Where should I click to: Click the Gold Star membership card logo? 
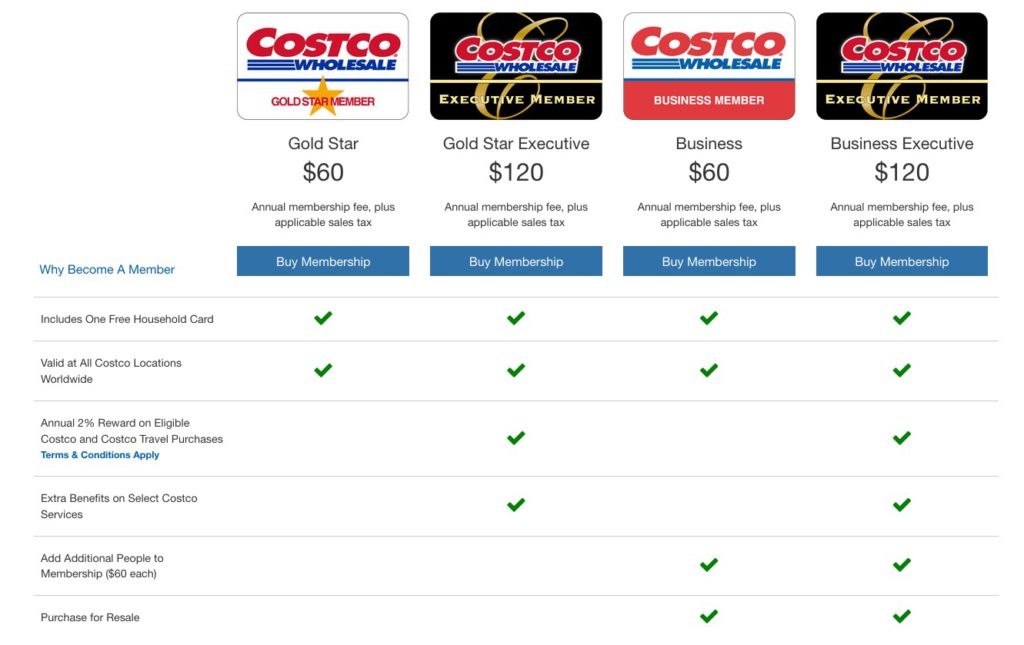point(322,65)
